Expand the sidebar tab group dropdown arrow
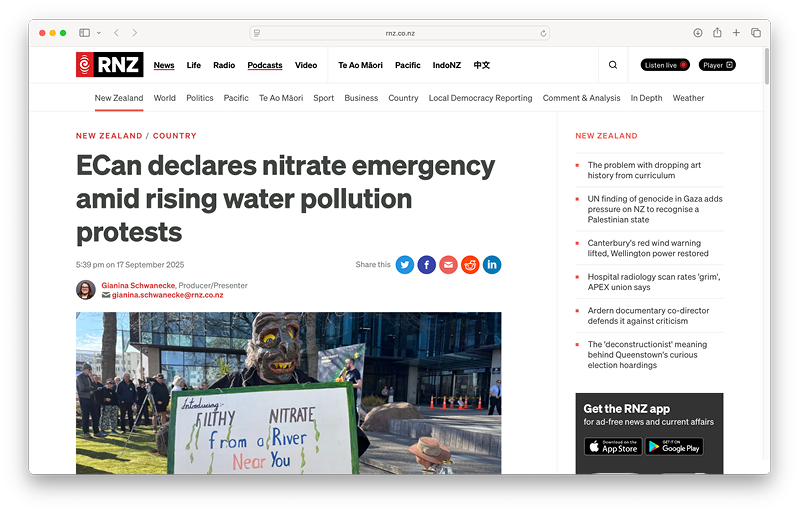 [x=99, y=33]
